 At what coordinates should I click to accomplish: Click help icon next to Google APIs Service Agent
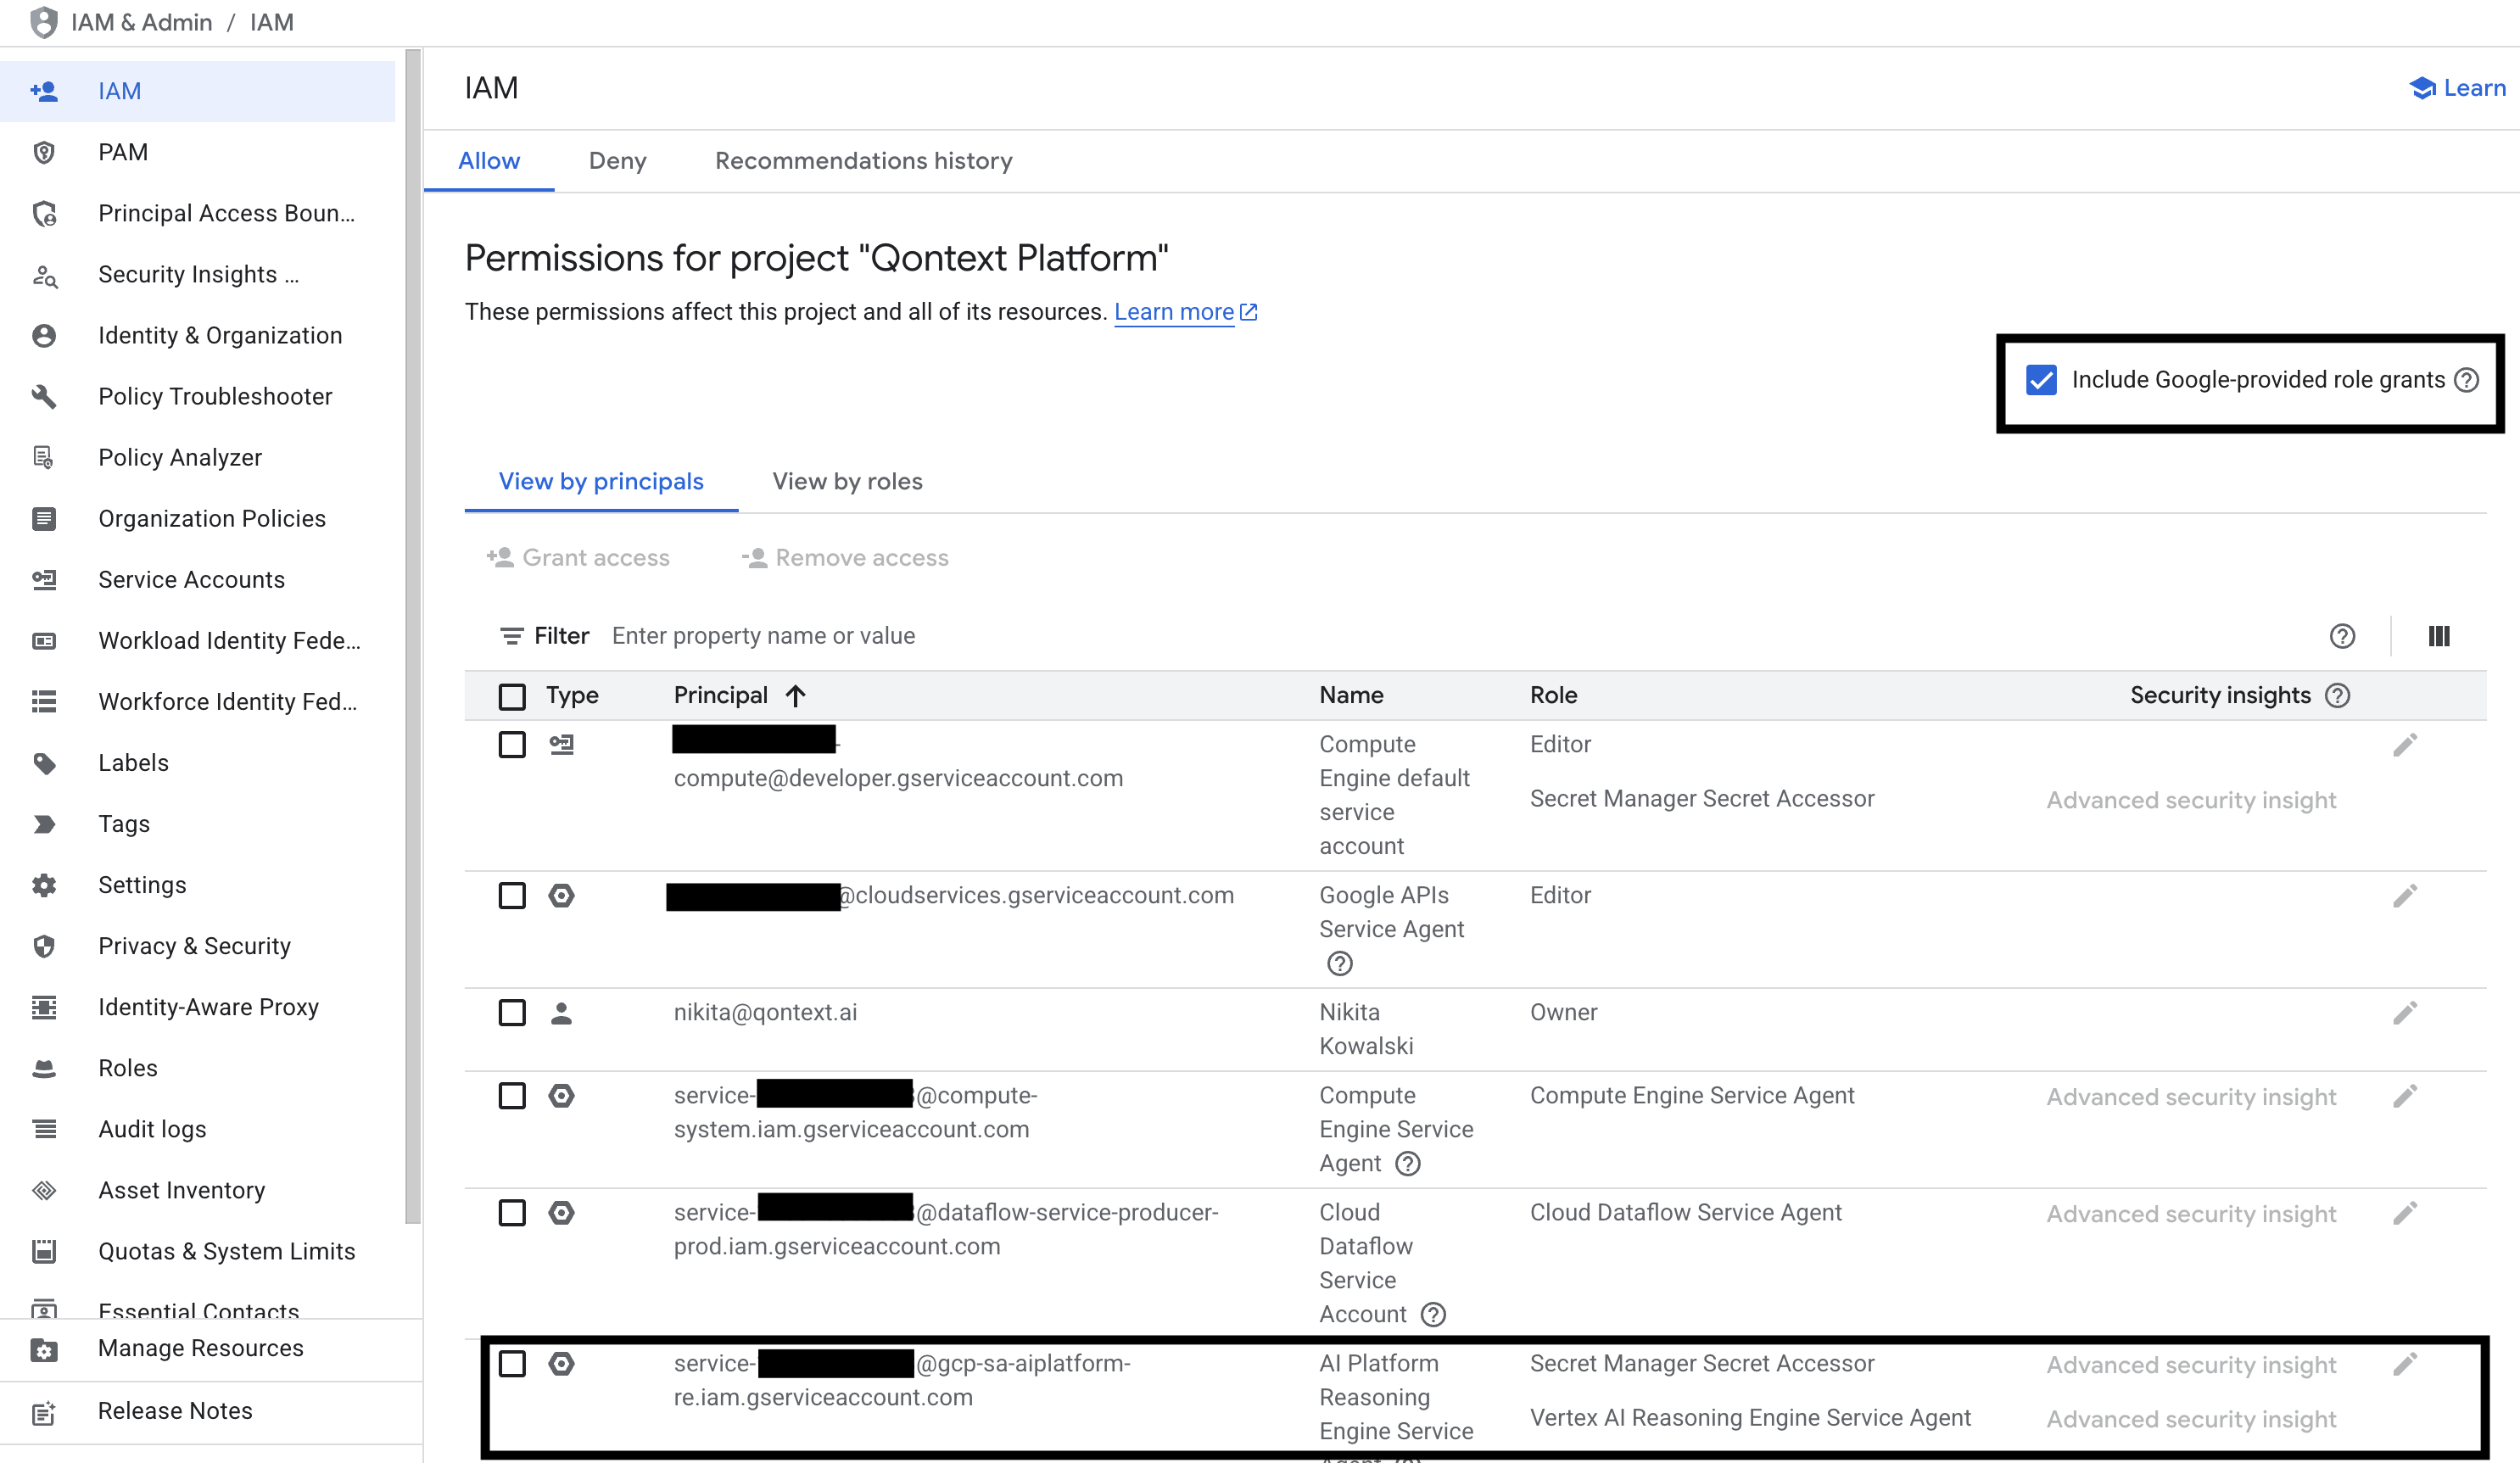click(x=1339, y=963)
